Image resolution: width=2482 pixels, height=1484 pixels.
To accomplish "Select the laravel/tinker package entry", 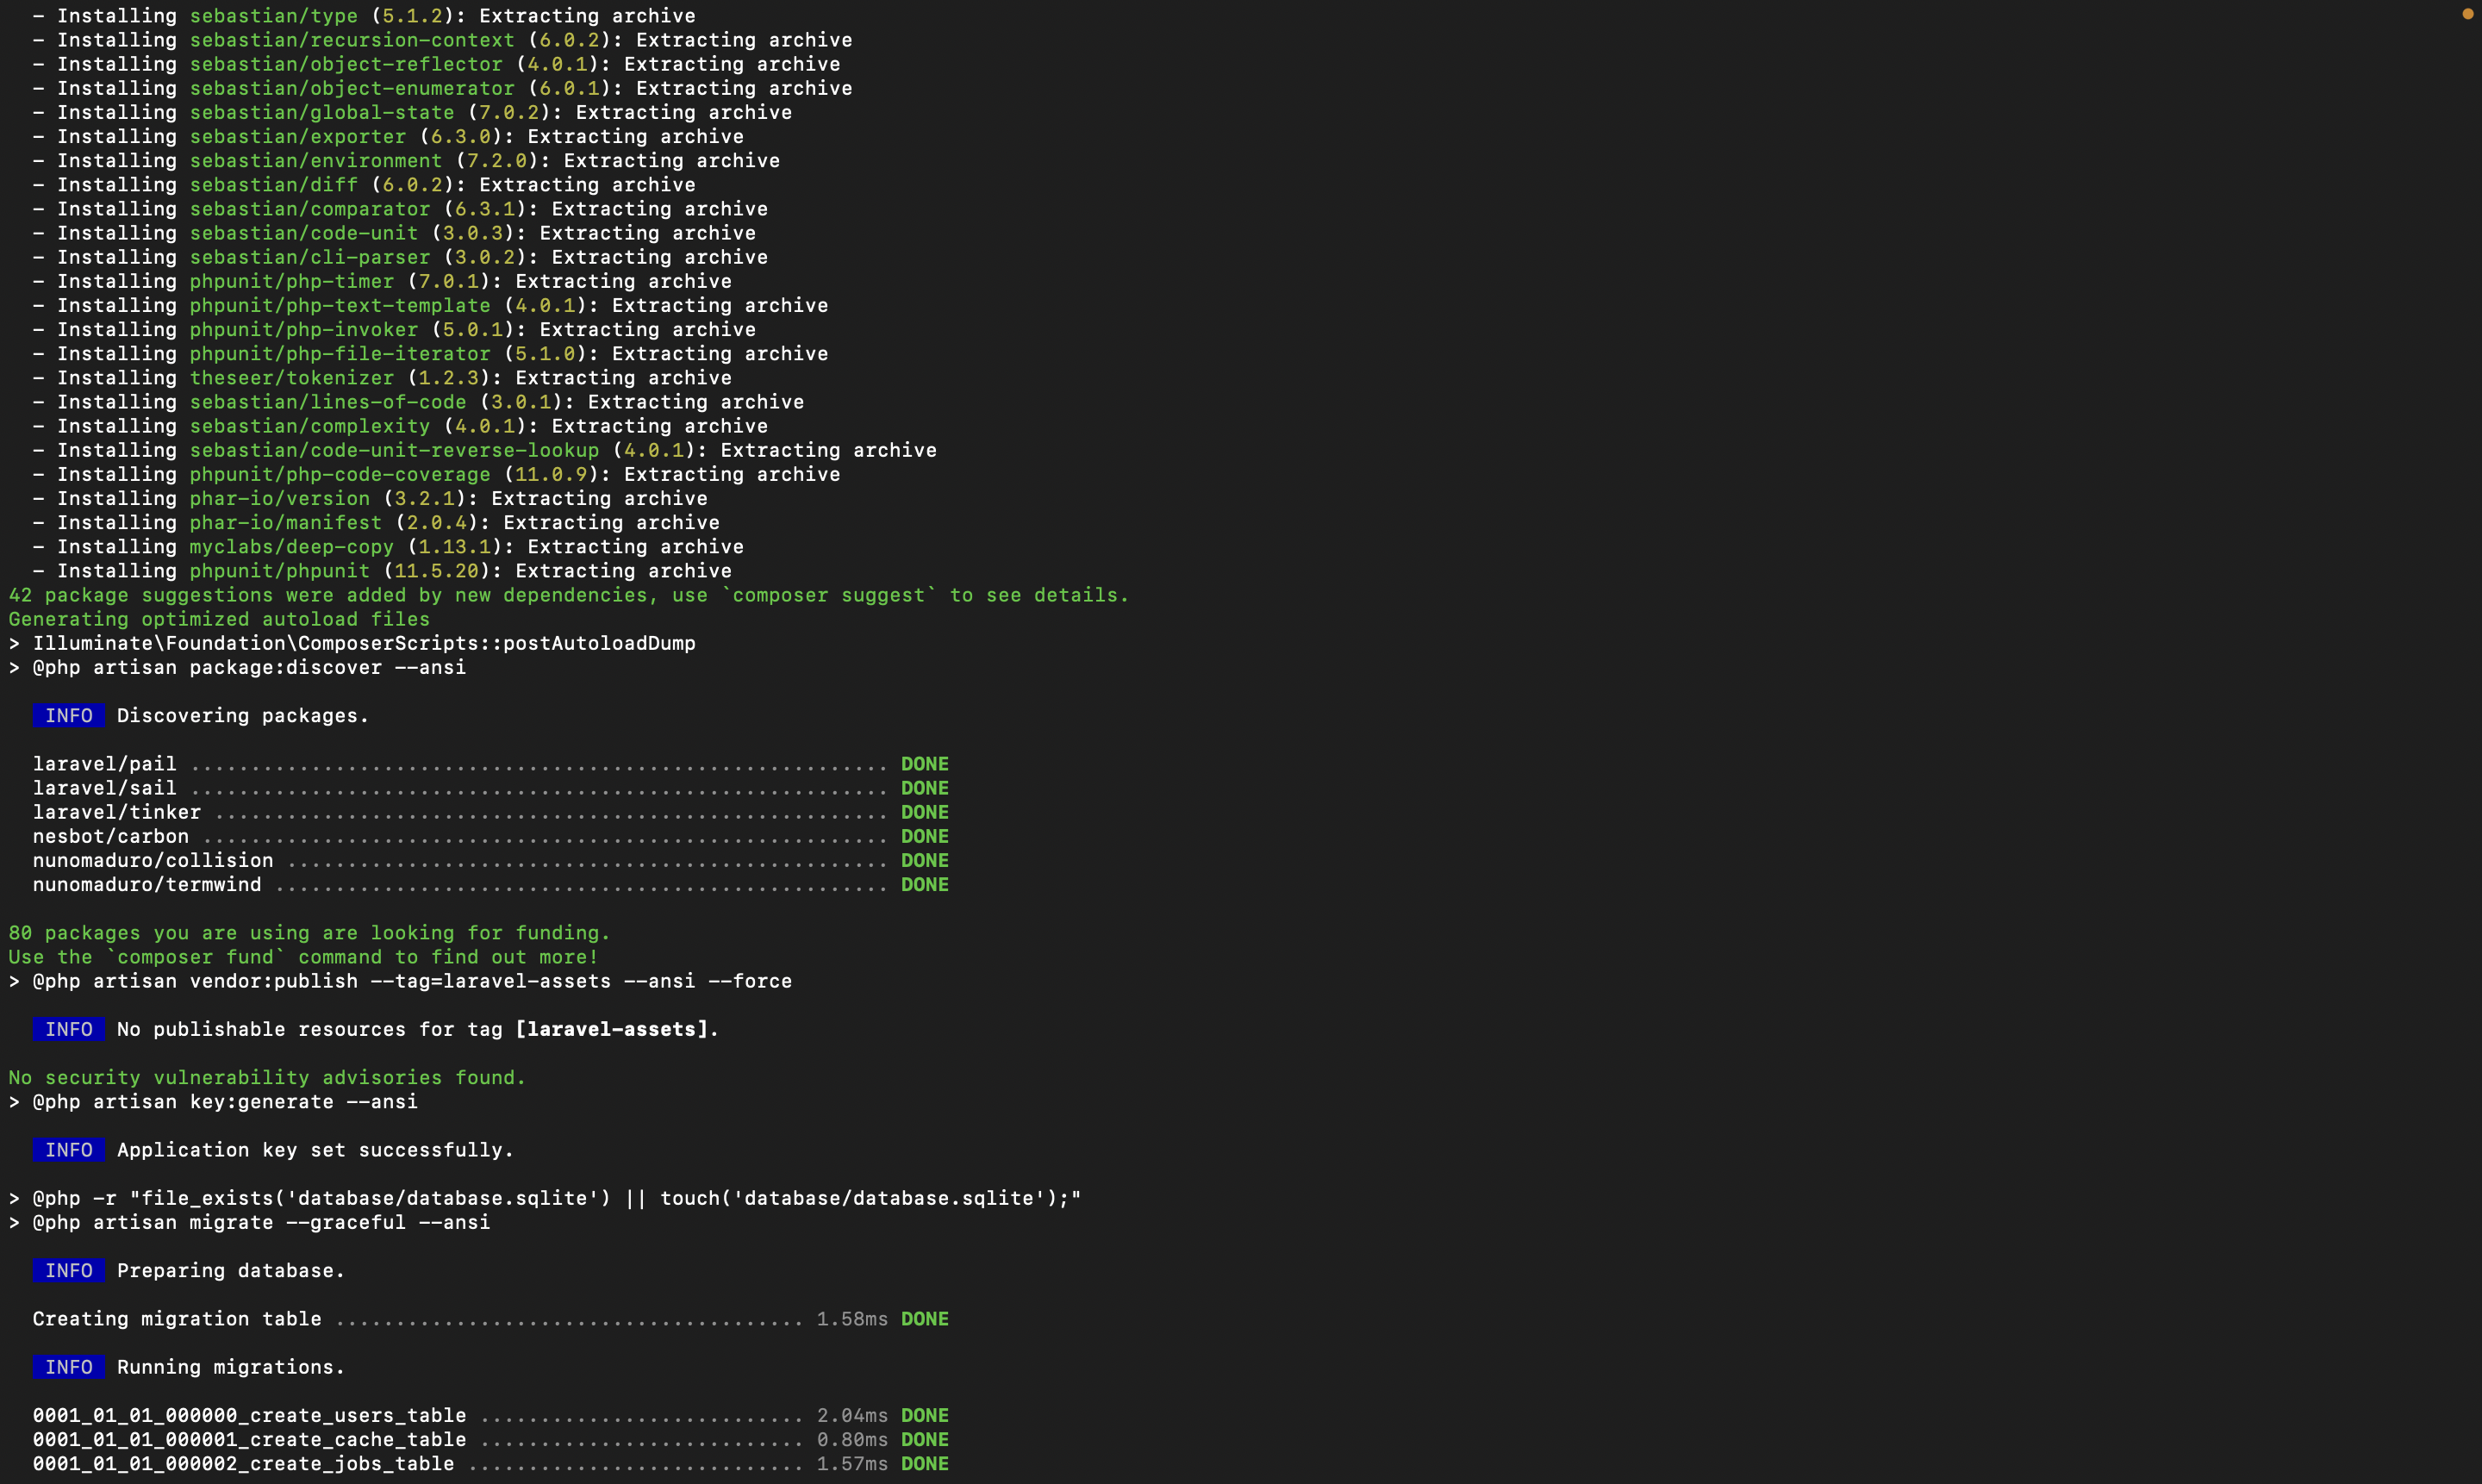I will pos(116,812).
